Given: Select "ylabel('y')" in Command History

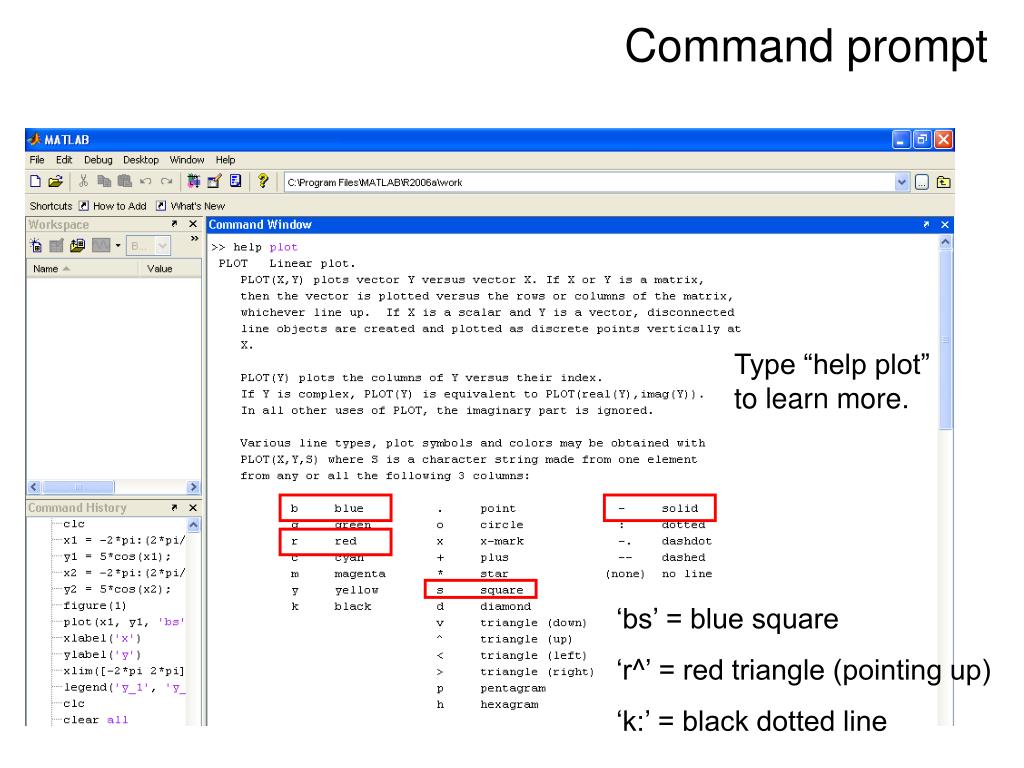Looking at the screenshot, I should click(x=102, y=654).
